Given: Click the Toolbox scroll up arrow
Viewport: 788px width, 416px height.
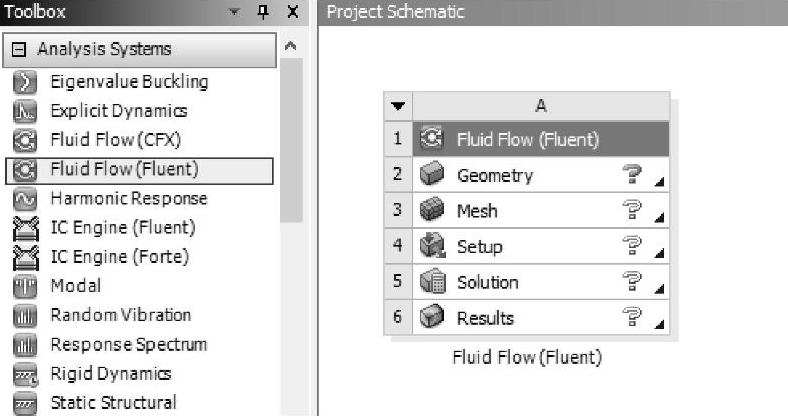Looking at the screenshot, I should (290, 46).
